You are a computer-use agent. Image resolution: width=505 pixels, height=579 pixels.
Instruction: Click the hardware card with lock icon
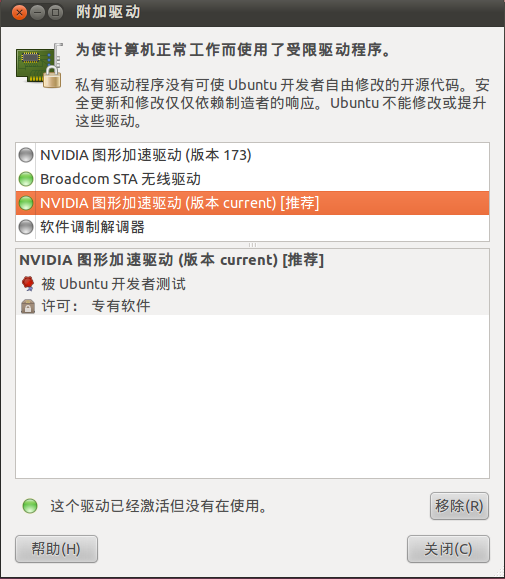tap(39, 65)
